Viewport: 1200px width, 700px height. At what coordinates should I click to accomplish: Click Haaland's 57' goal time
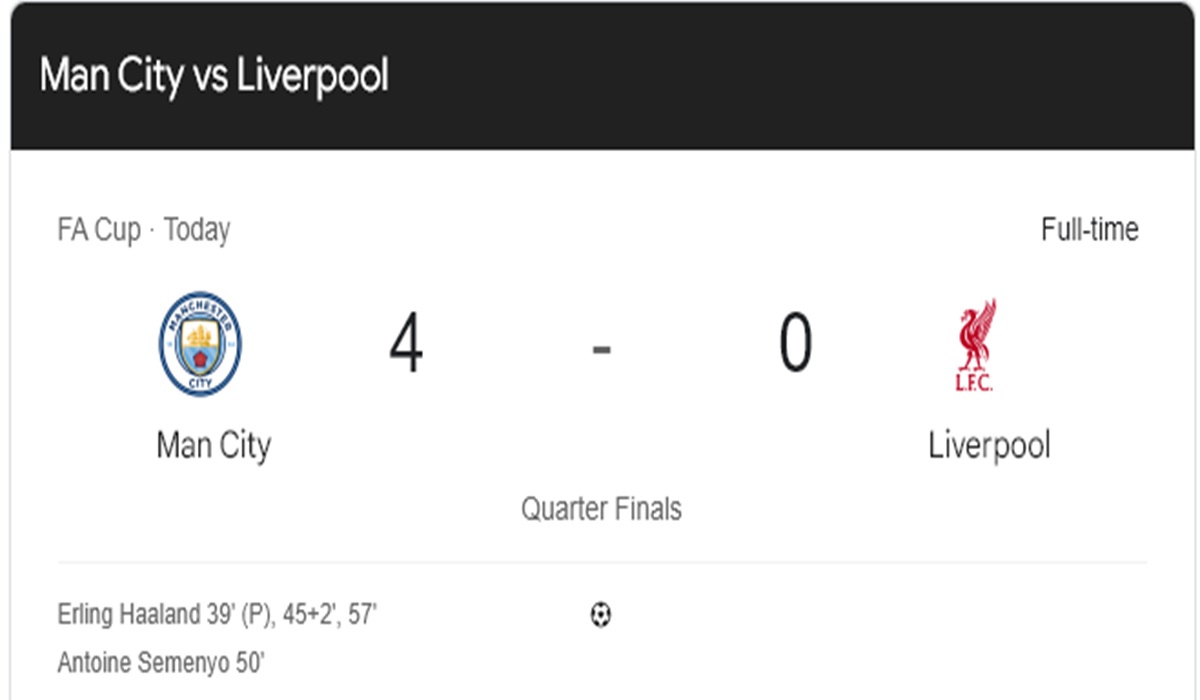(x=361, y=614)
